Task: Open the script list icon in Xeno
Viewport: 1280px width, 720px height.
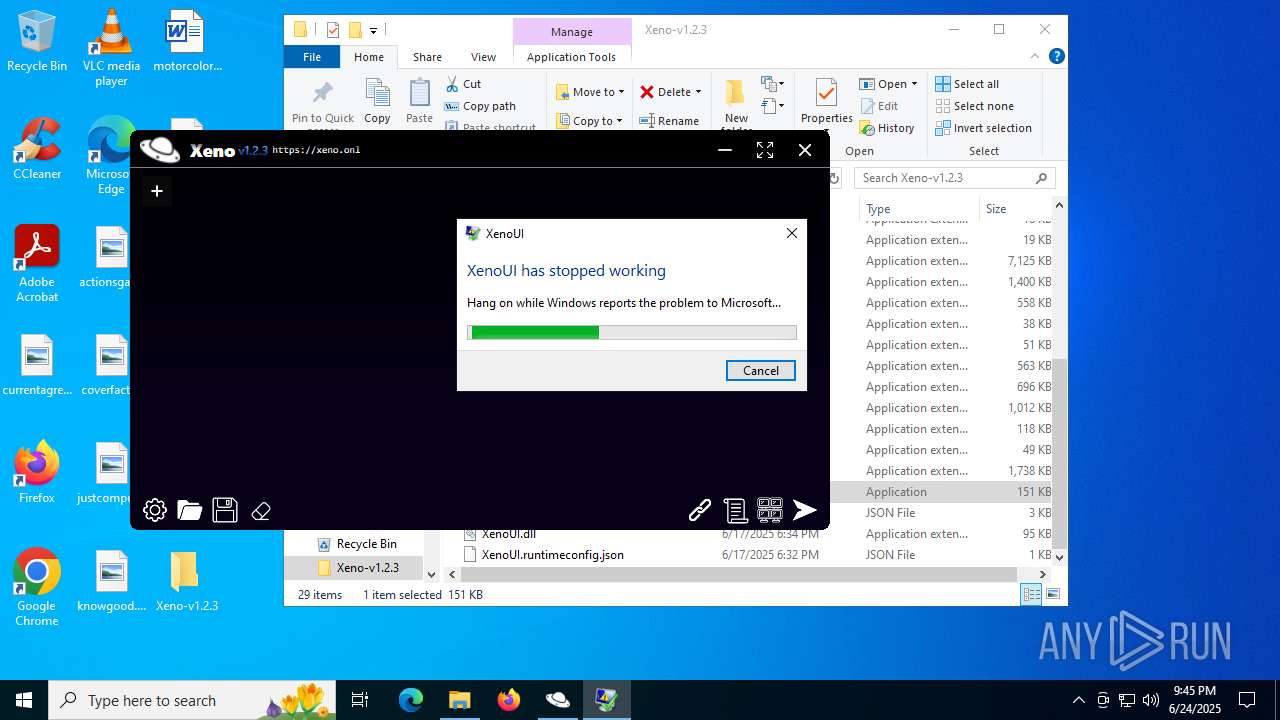Action: [735, 511]
